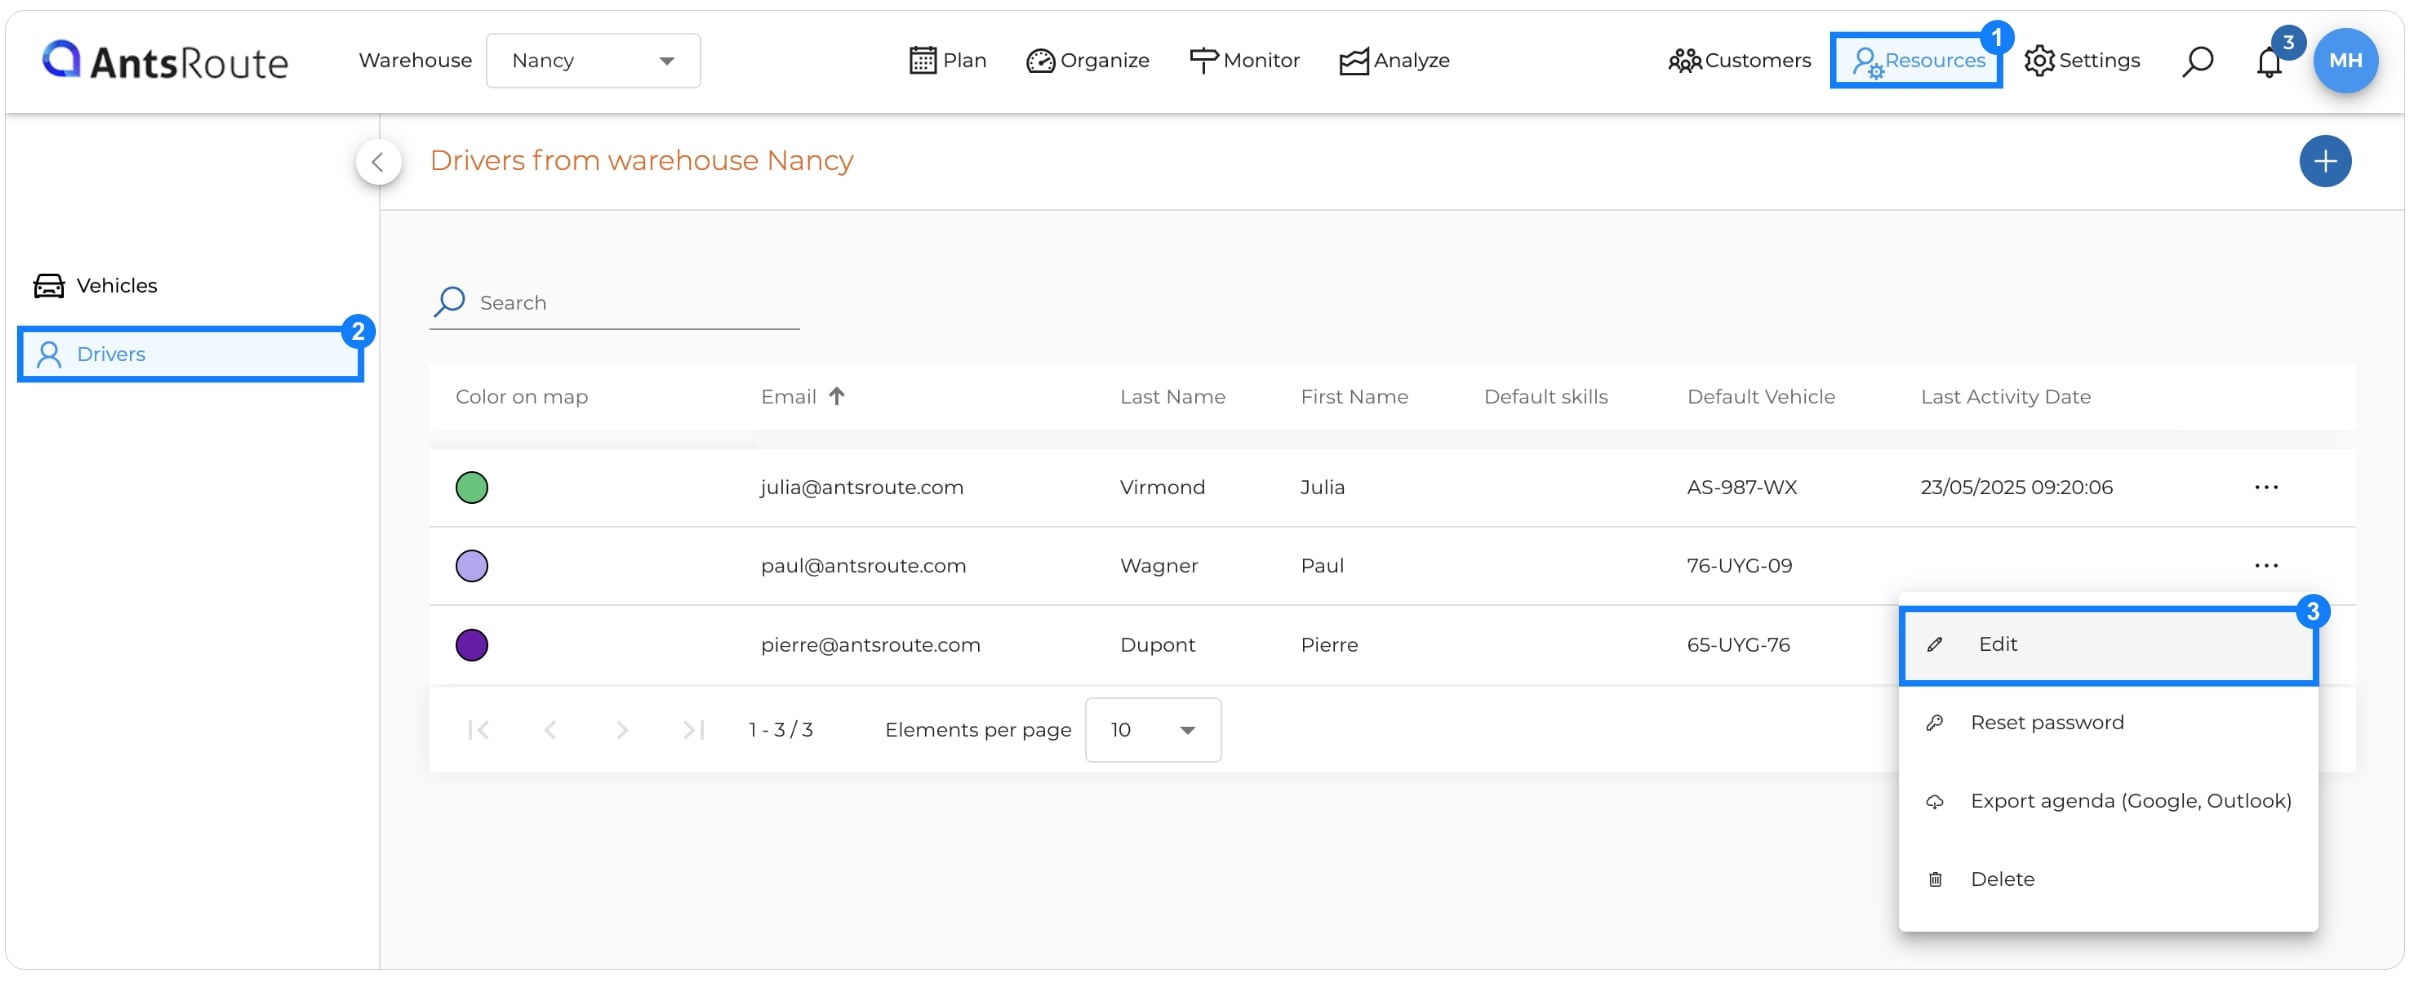This screenshot has height=982, width=2410.
Task: Open the Monitor menu
Action: [1244, 61]
